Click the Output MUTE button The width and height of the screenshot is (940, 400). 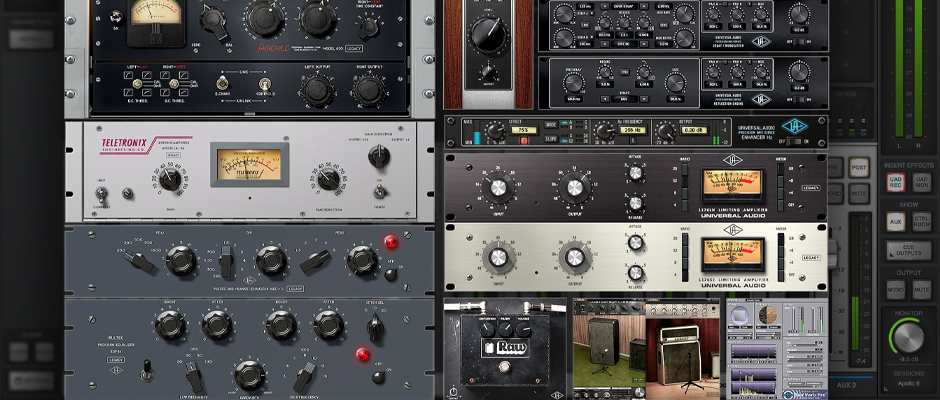[x=921, y=290]
